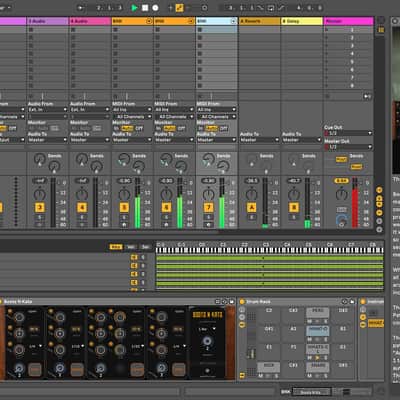Viewport: 400px width, 400px height.
Task: Toggle track 5 activator button
Action: (124, 208)
